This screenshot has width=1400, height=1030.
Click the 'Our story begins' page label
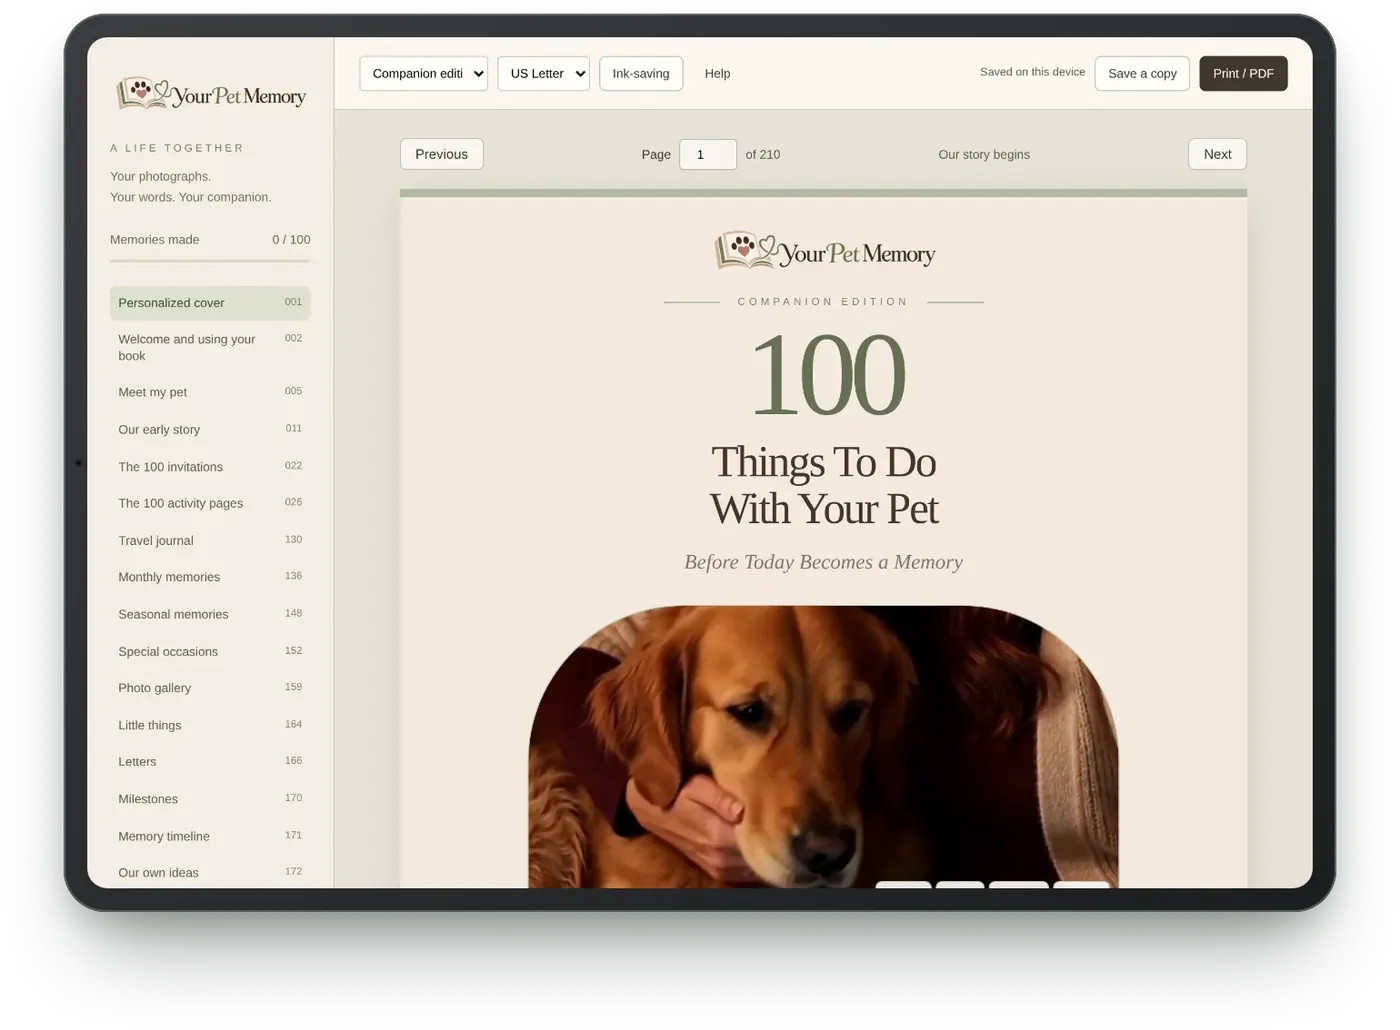984,155
